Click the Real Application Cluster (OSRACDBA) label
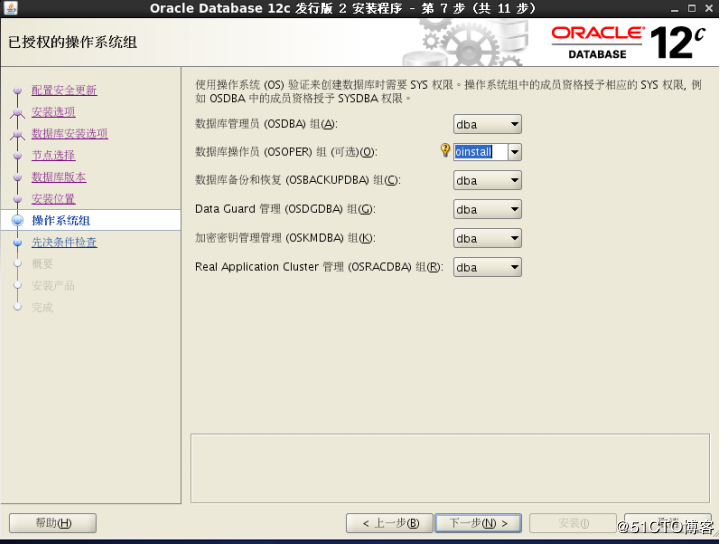This screenshot has width=724, height=544. pos(319,267)
